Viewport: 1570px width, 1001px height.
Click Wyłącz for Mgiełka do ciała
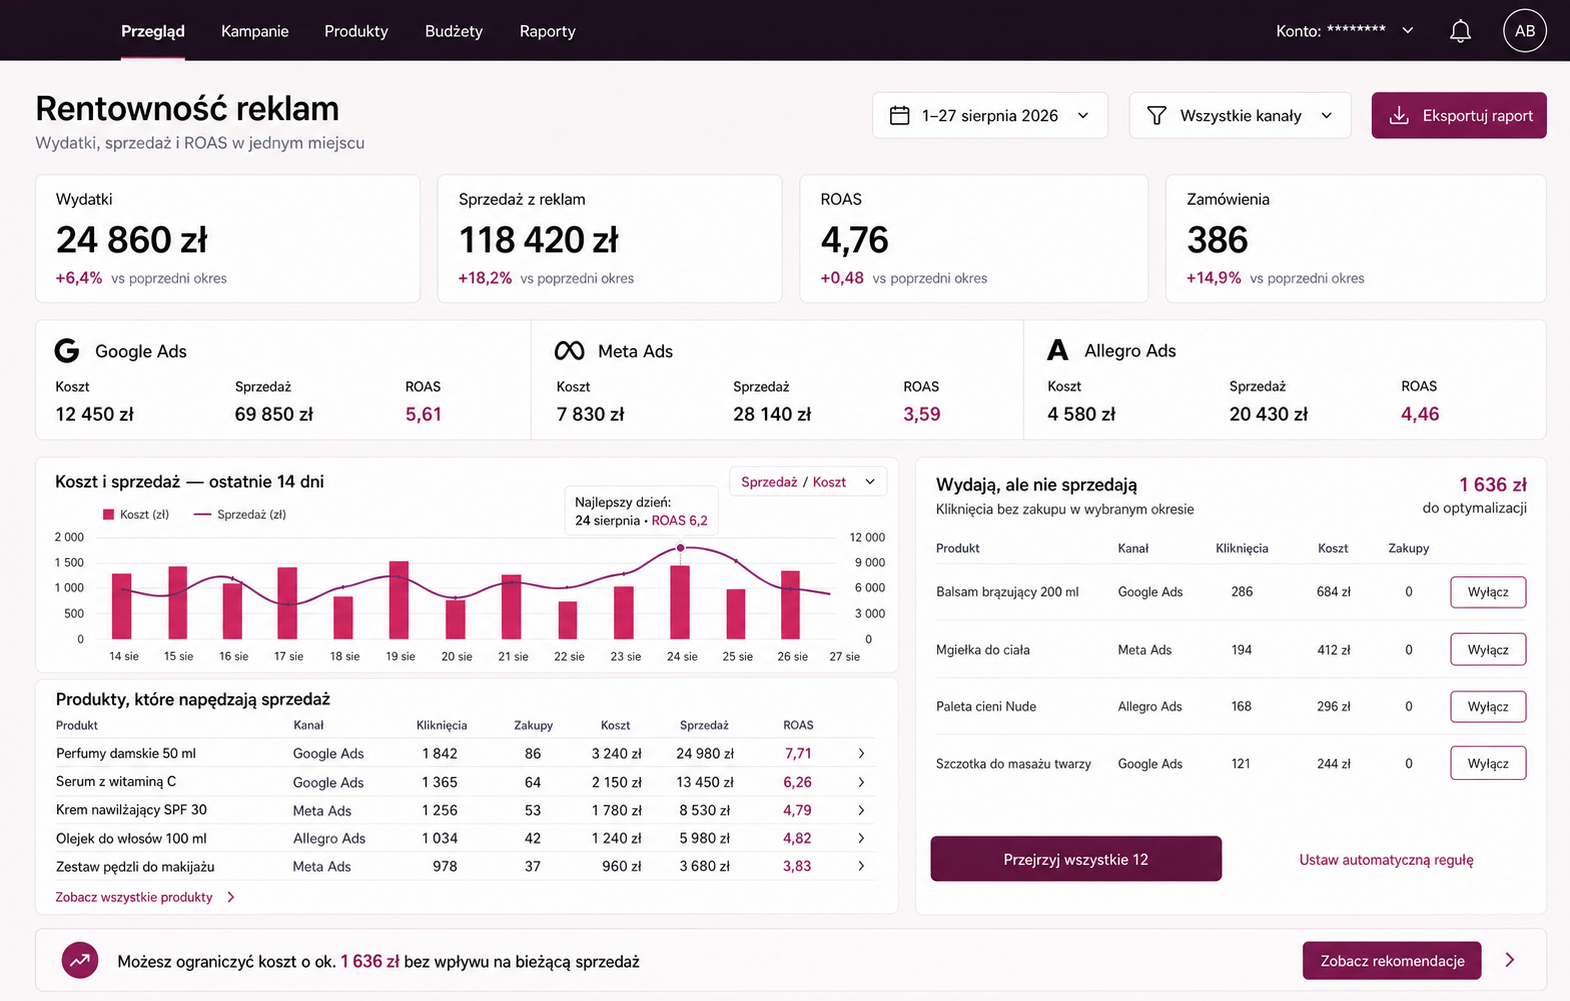pos(1488,649)
